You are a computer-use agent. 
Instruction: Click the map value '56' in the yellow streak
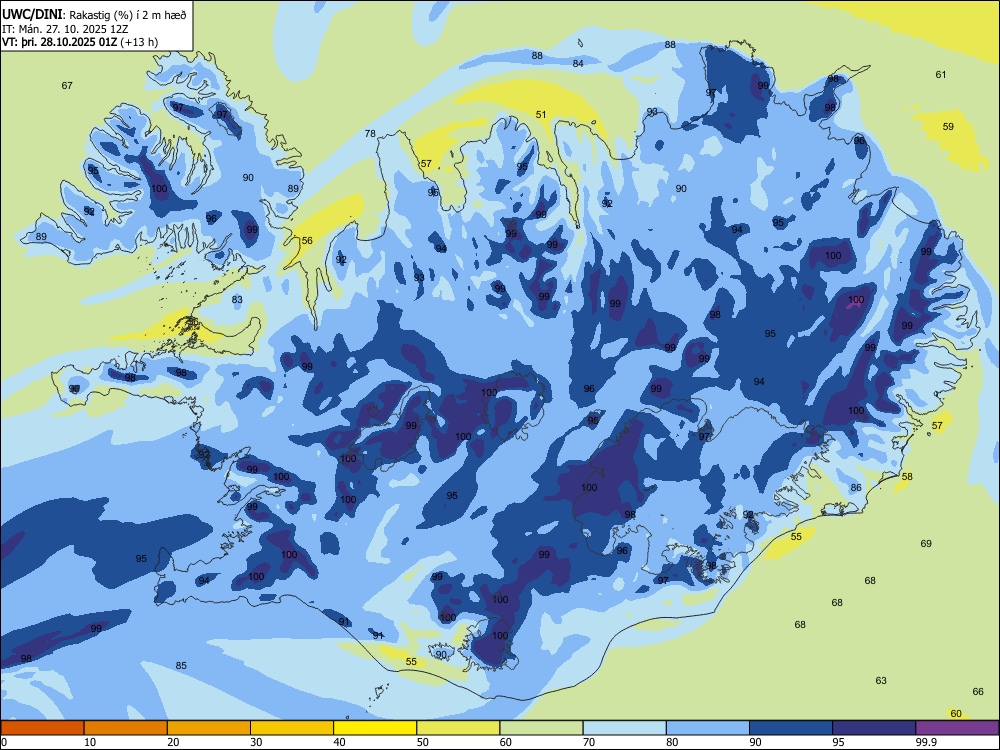(307, 240)
